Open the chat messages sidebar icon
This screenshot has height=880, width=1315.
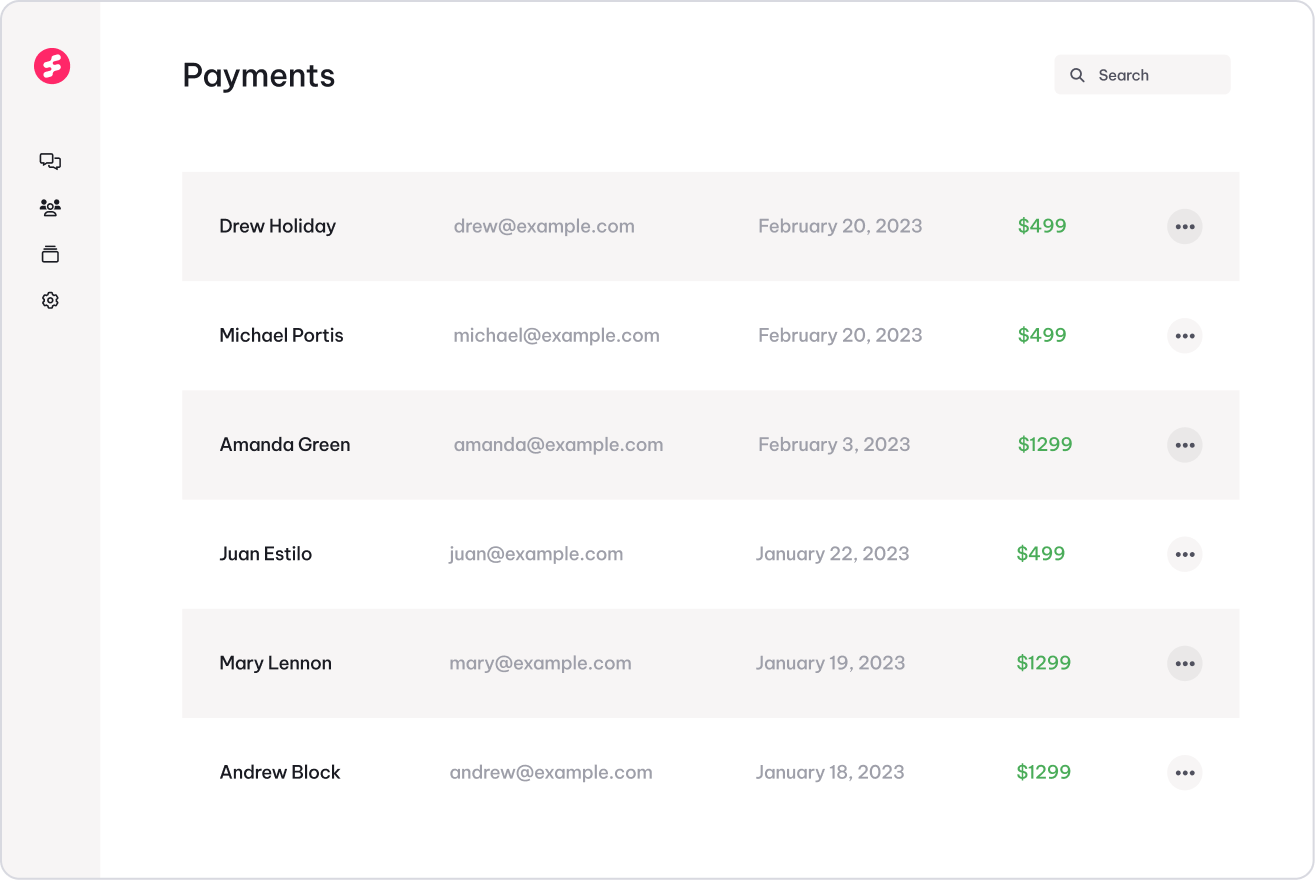[x=50, y=161]
